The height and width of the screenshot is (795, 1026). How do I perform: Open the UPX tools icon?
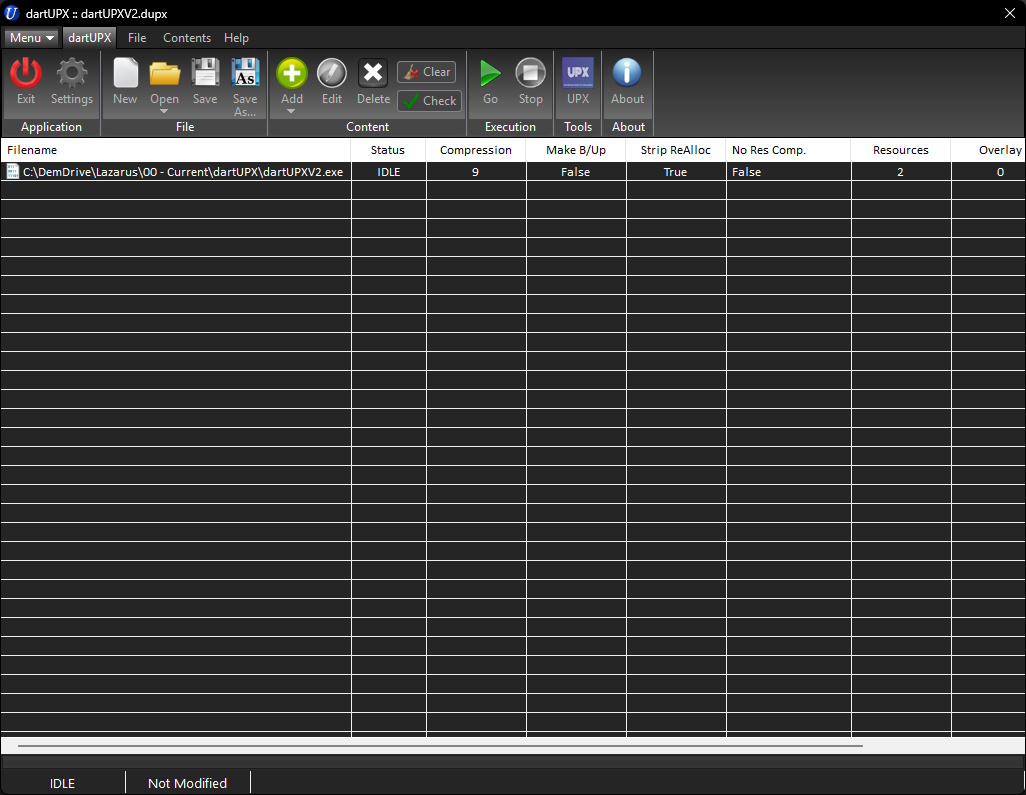pyautogui.click(x=578, y=73)
